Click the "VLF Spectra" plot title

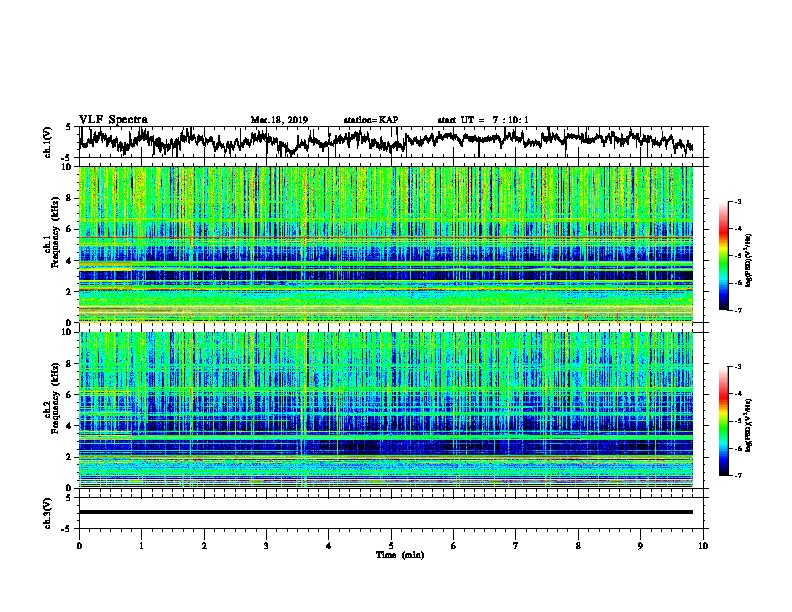click(x=113, y=120)
